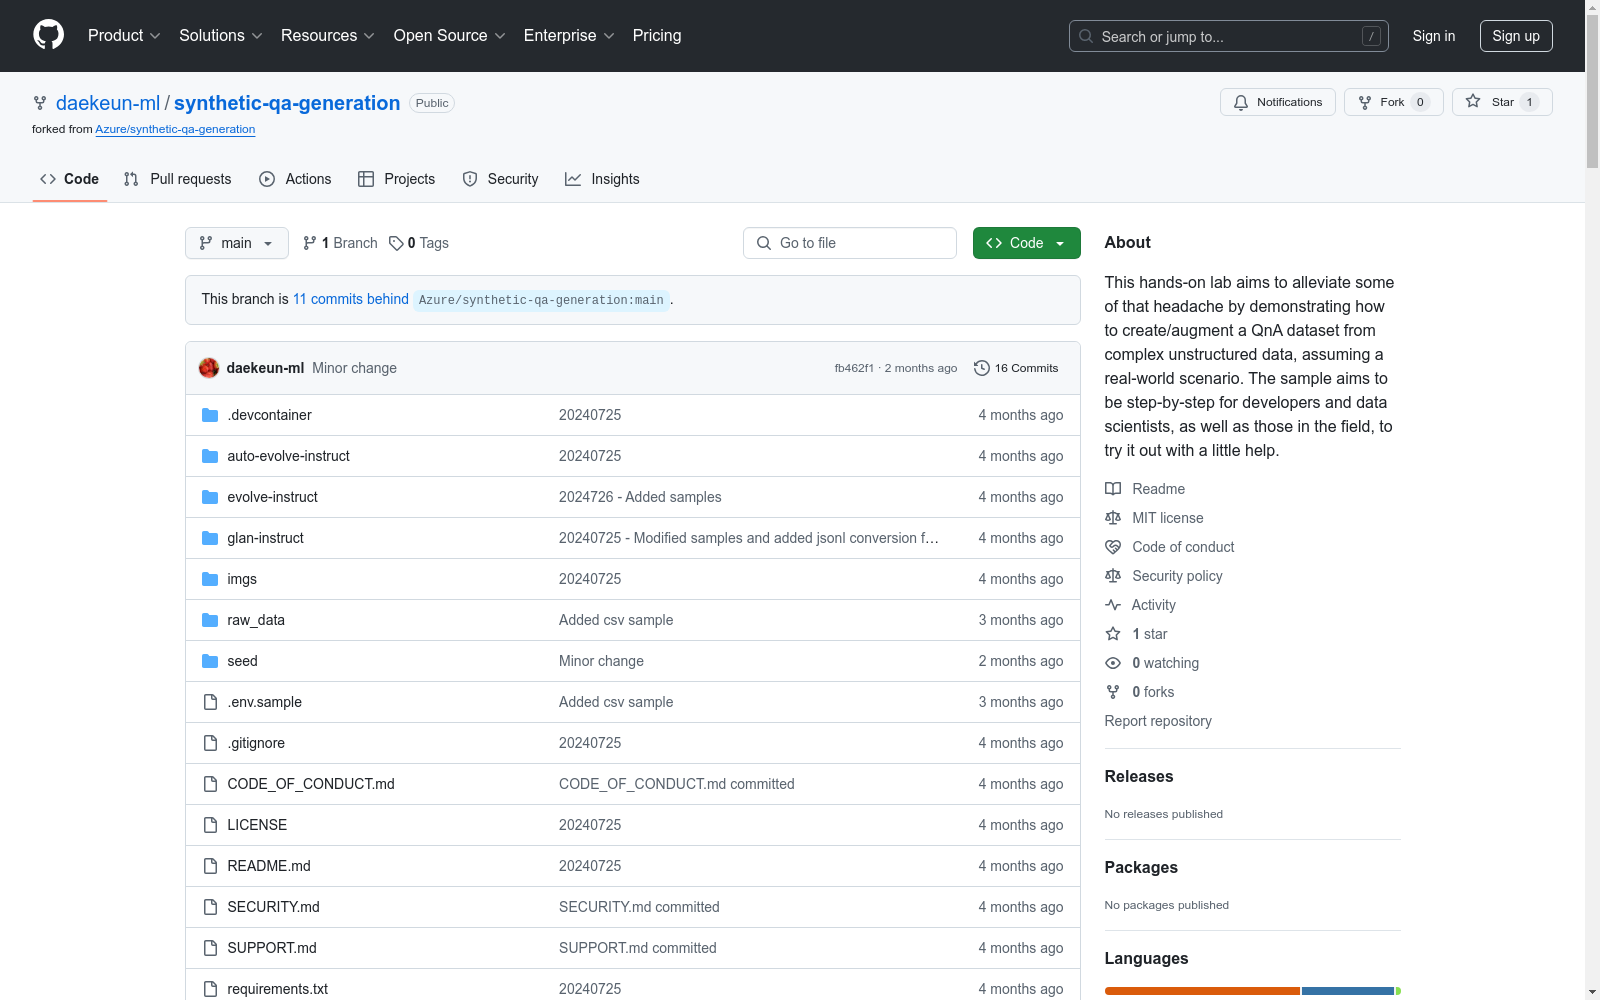1600x1000 pixels.
Task: Open the Security tab
Action: pos(500,179)
